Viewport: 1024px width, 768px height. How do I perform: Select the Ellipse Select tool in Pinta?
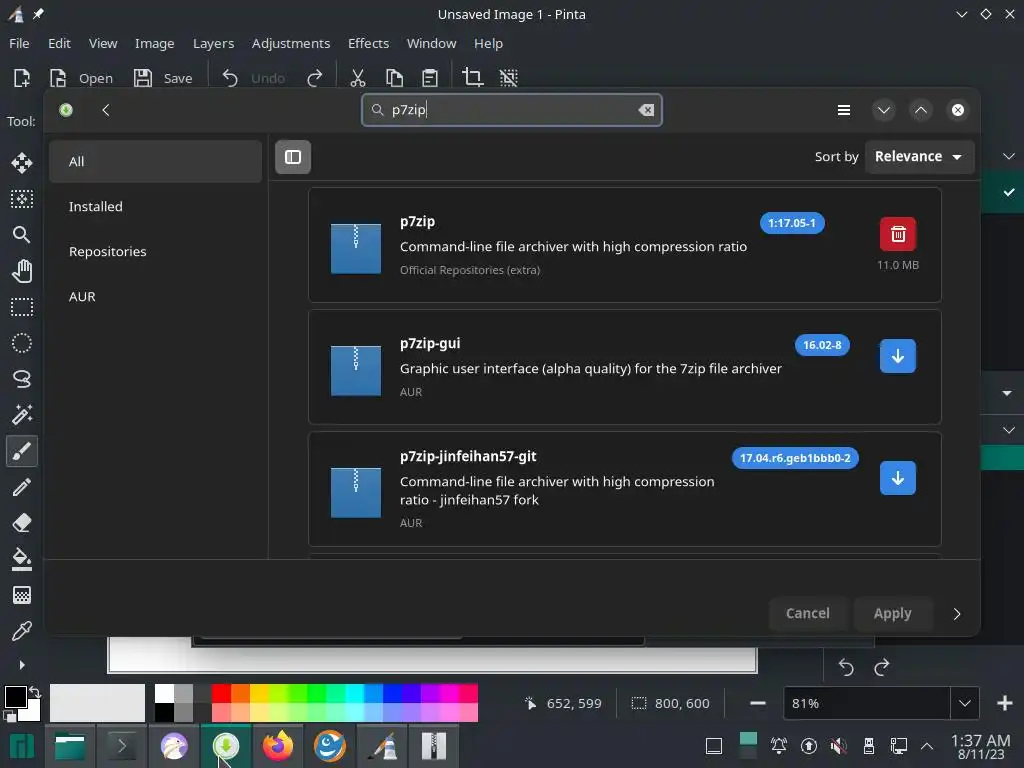(22, 343)
